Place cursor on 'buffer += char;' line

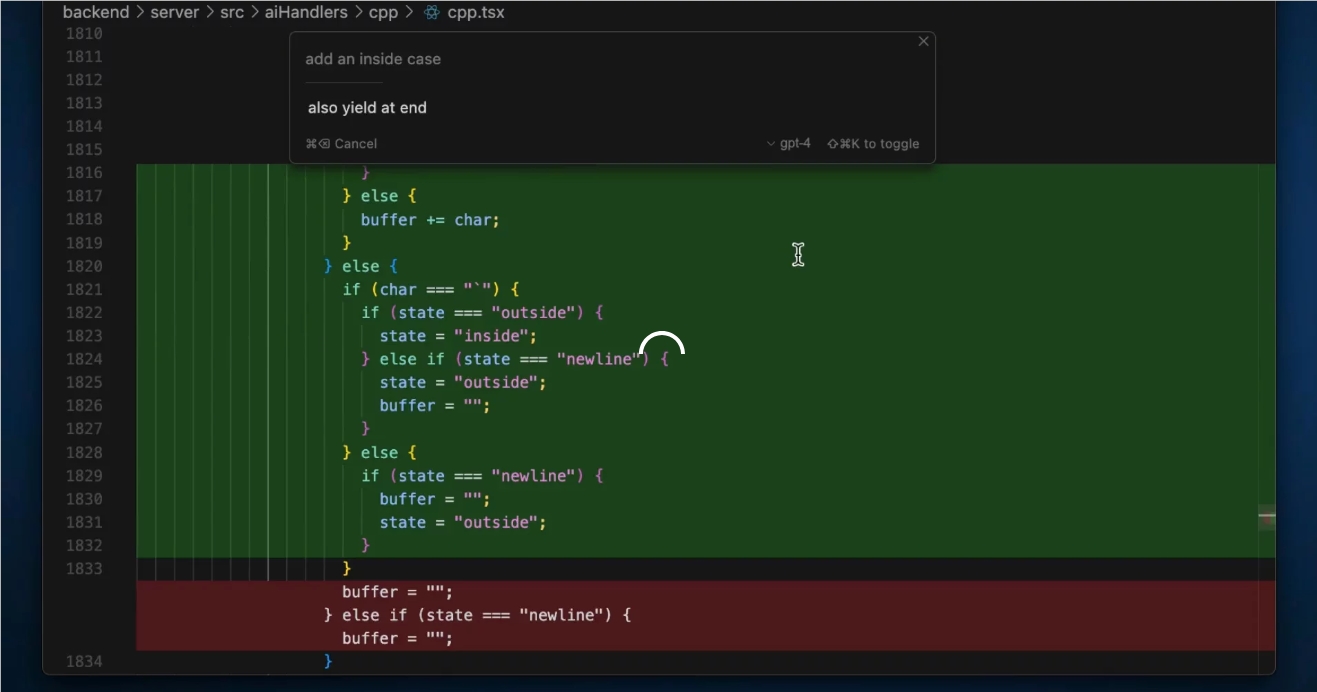[430, 220]
